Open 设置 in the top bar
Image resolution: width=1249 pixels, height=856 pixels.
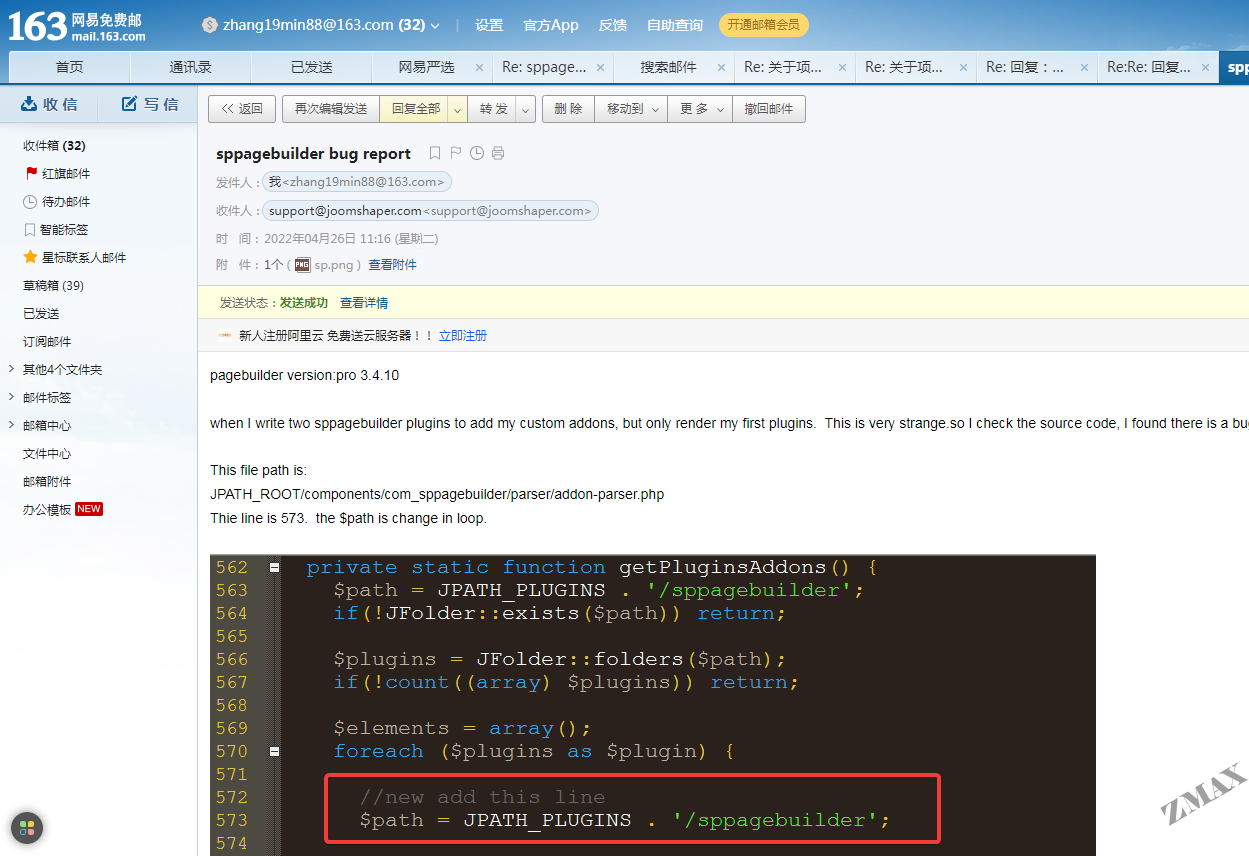pyautogui.click(x=489, y=25)
